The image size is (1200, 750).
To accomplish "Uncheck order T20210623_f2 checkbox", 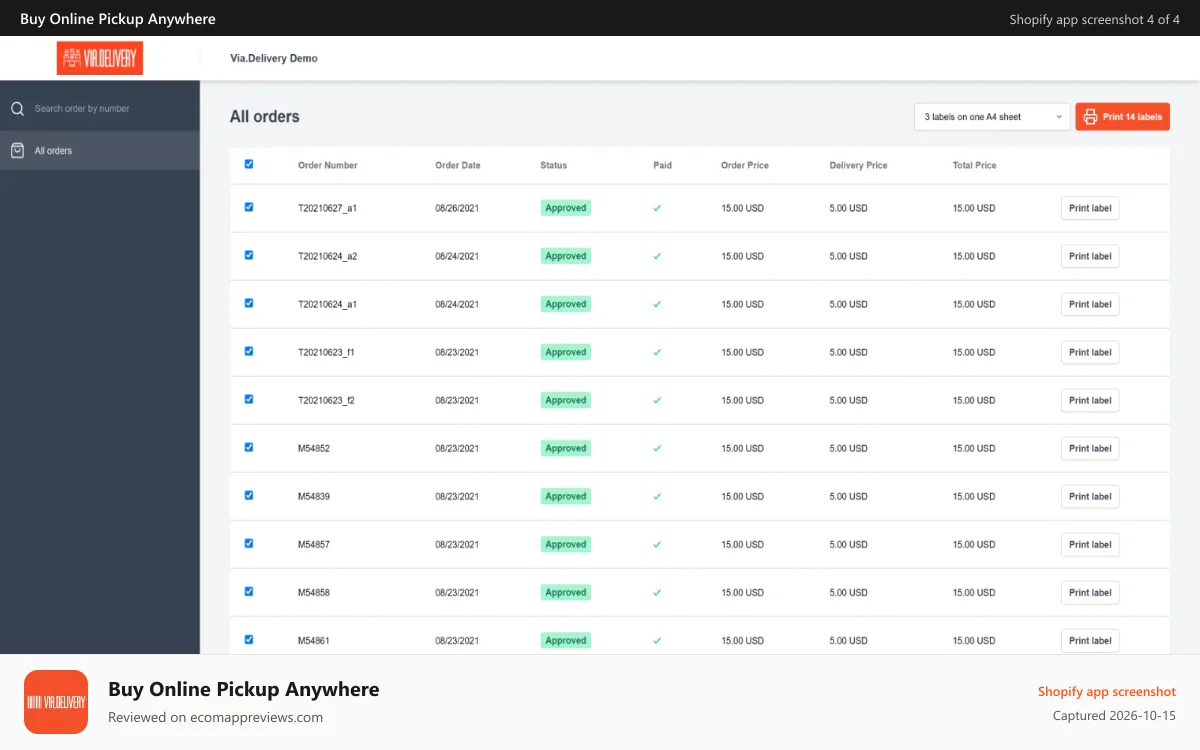I will pos(249,399).
